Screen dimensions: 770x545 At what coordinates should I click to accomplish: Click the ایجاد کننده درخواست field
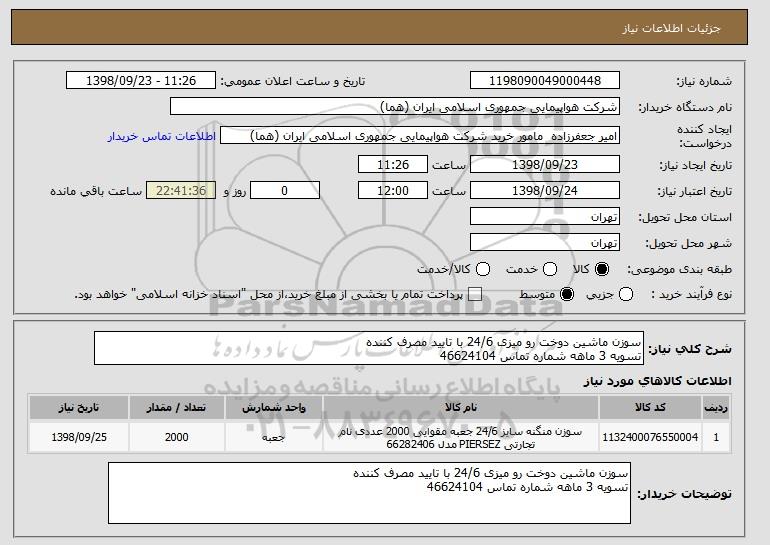point(420,136)
